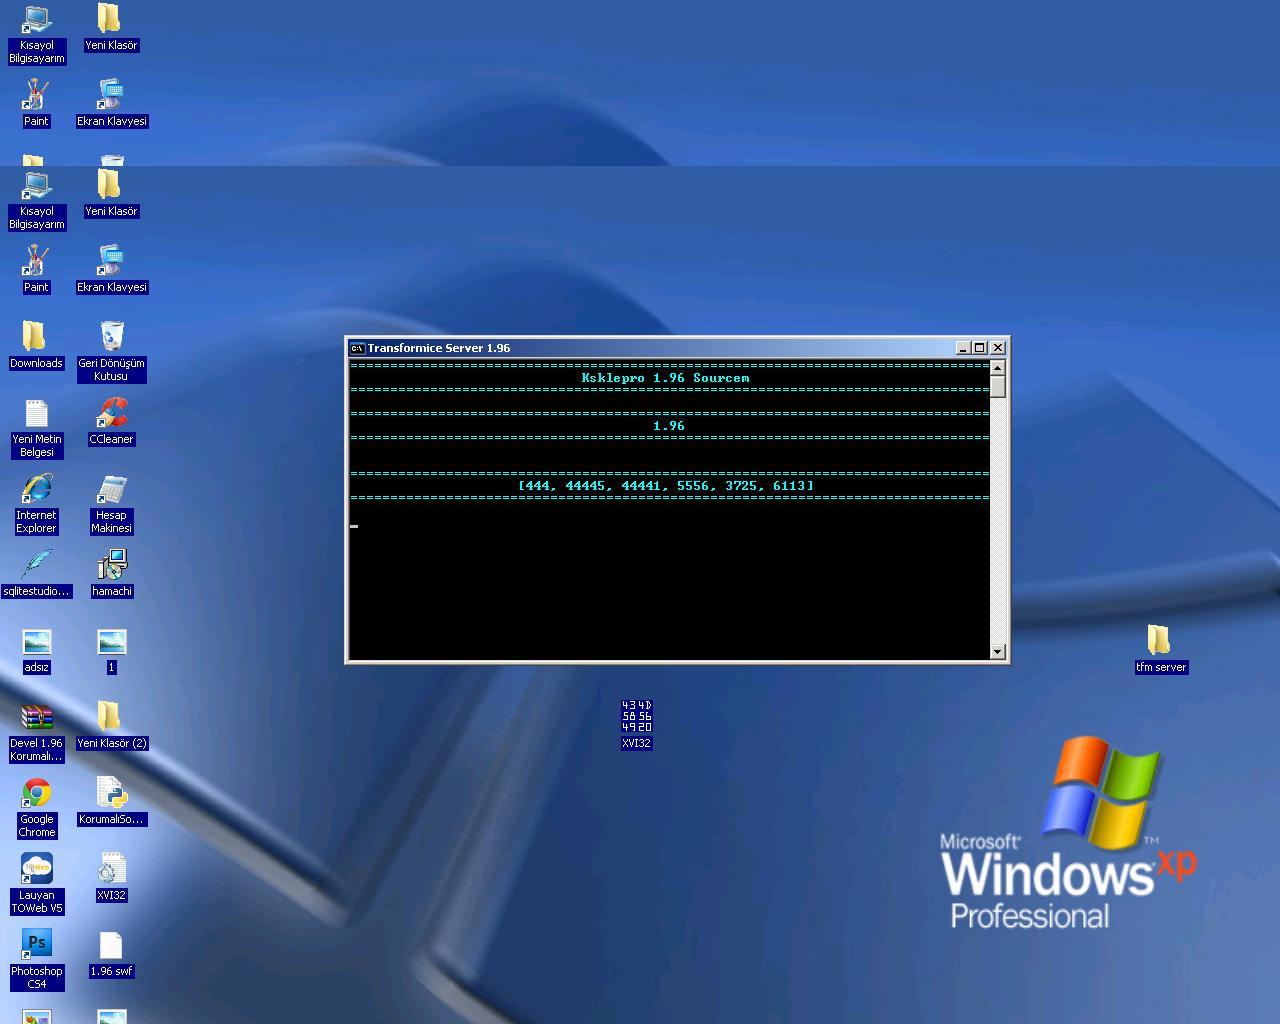1280x1024 pixels.
Task: Select the sqlitestudio feather icon
Action: point(36,573)
